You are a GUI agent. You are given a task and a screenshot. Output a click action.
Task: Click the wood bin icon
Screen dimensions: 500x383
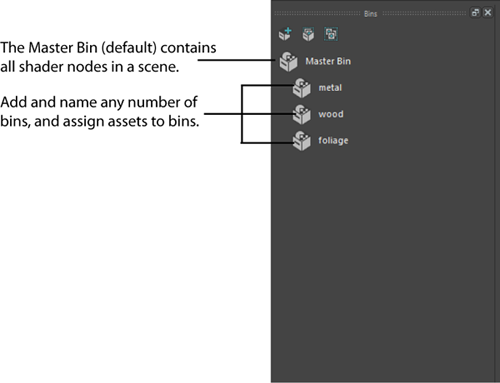(302, 114)
